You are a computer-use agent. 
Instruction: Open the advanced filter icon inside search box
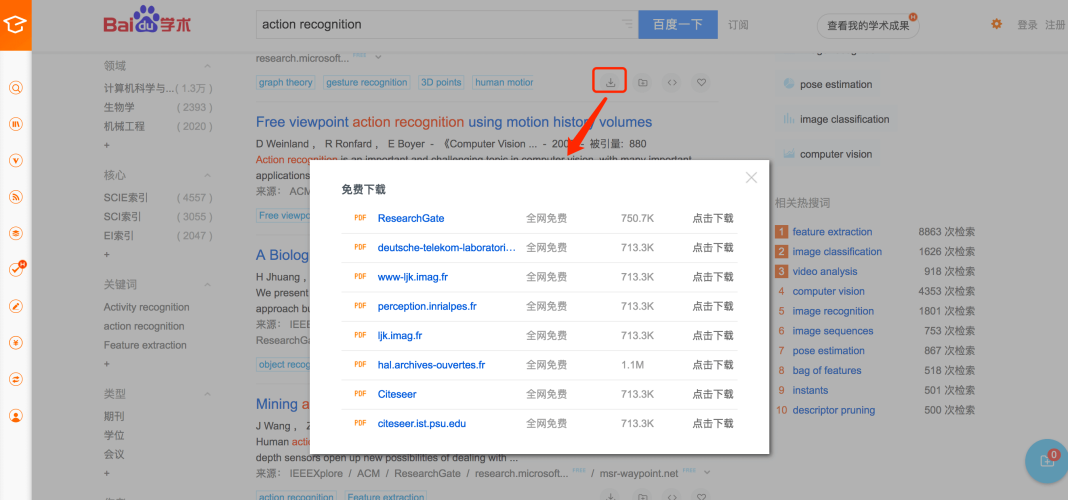627,25
